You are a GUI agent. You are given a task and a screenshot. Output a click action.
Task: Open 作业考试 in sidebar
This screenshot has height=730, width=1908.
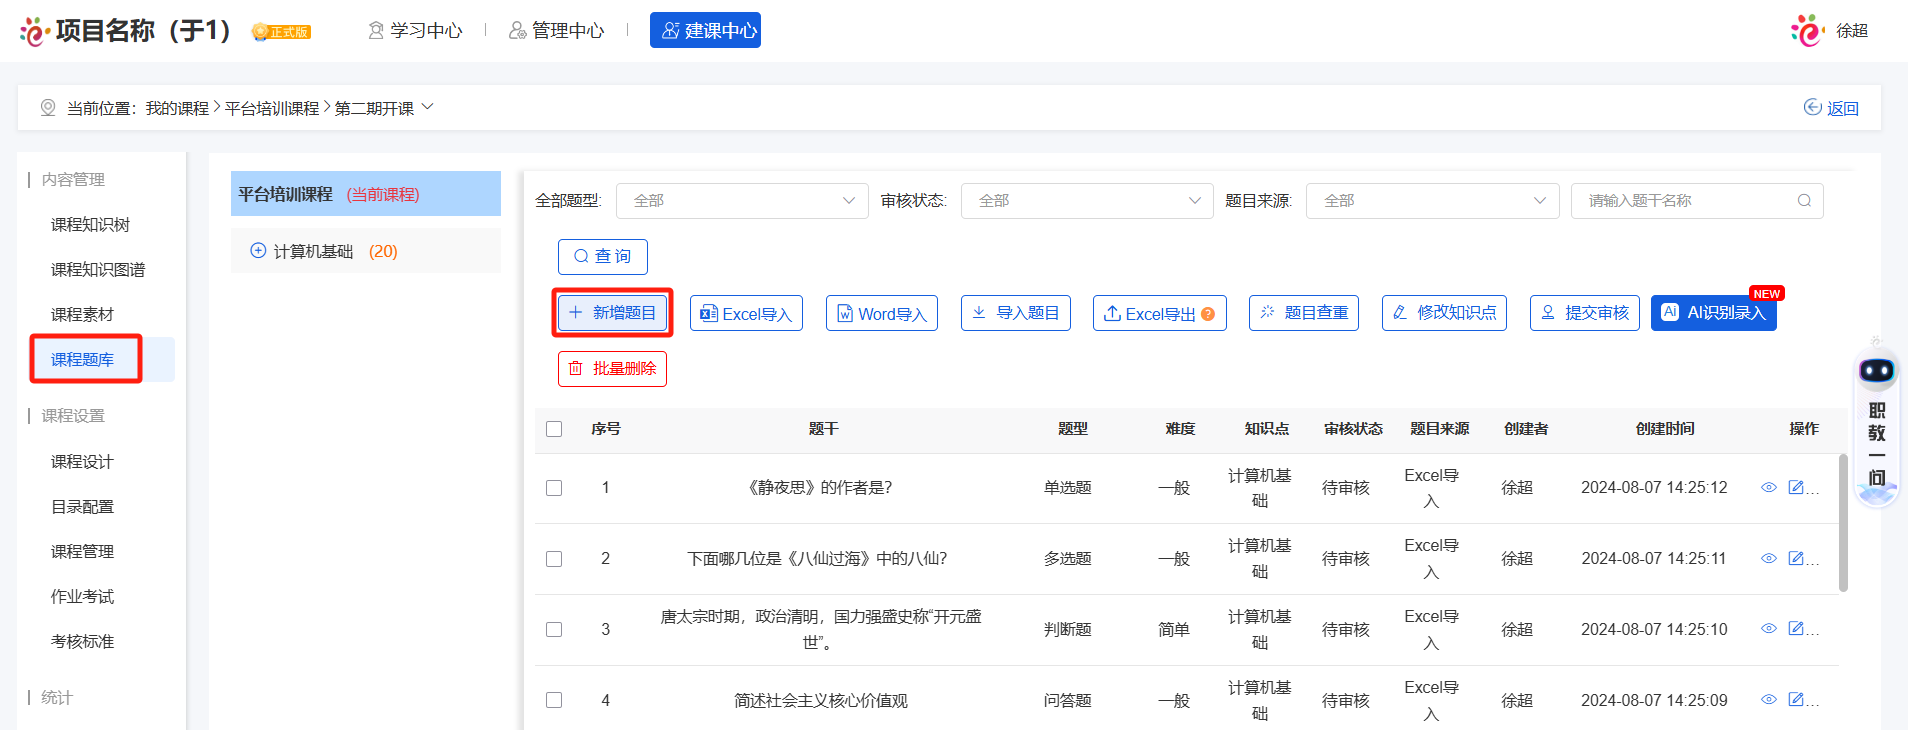83,597
